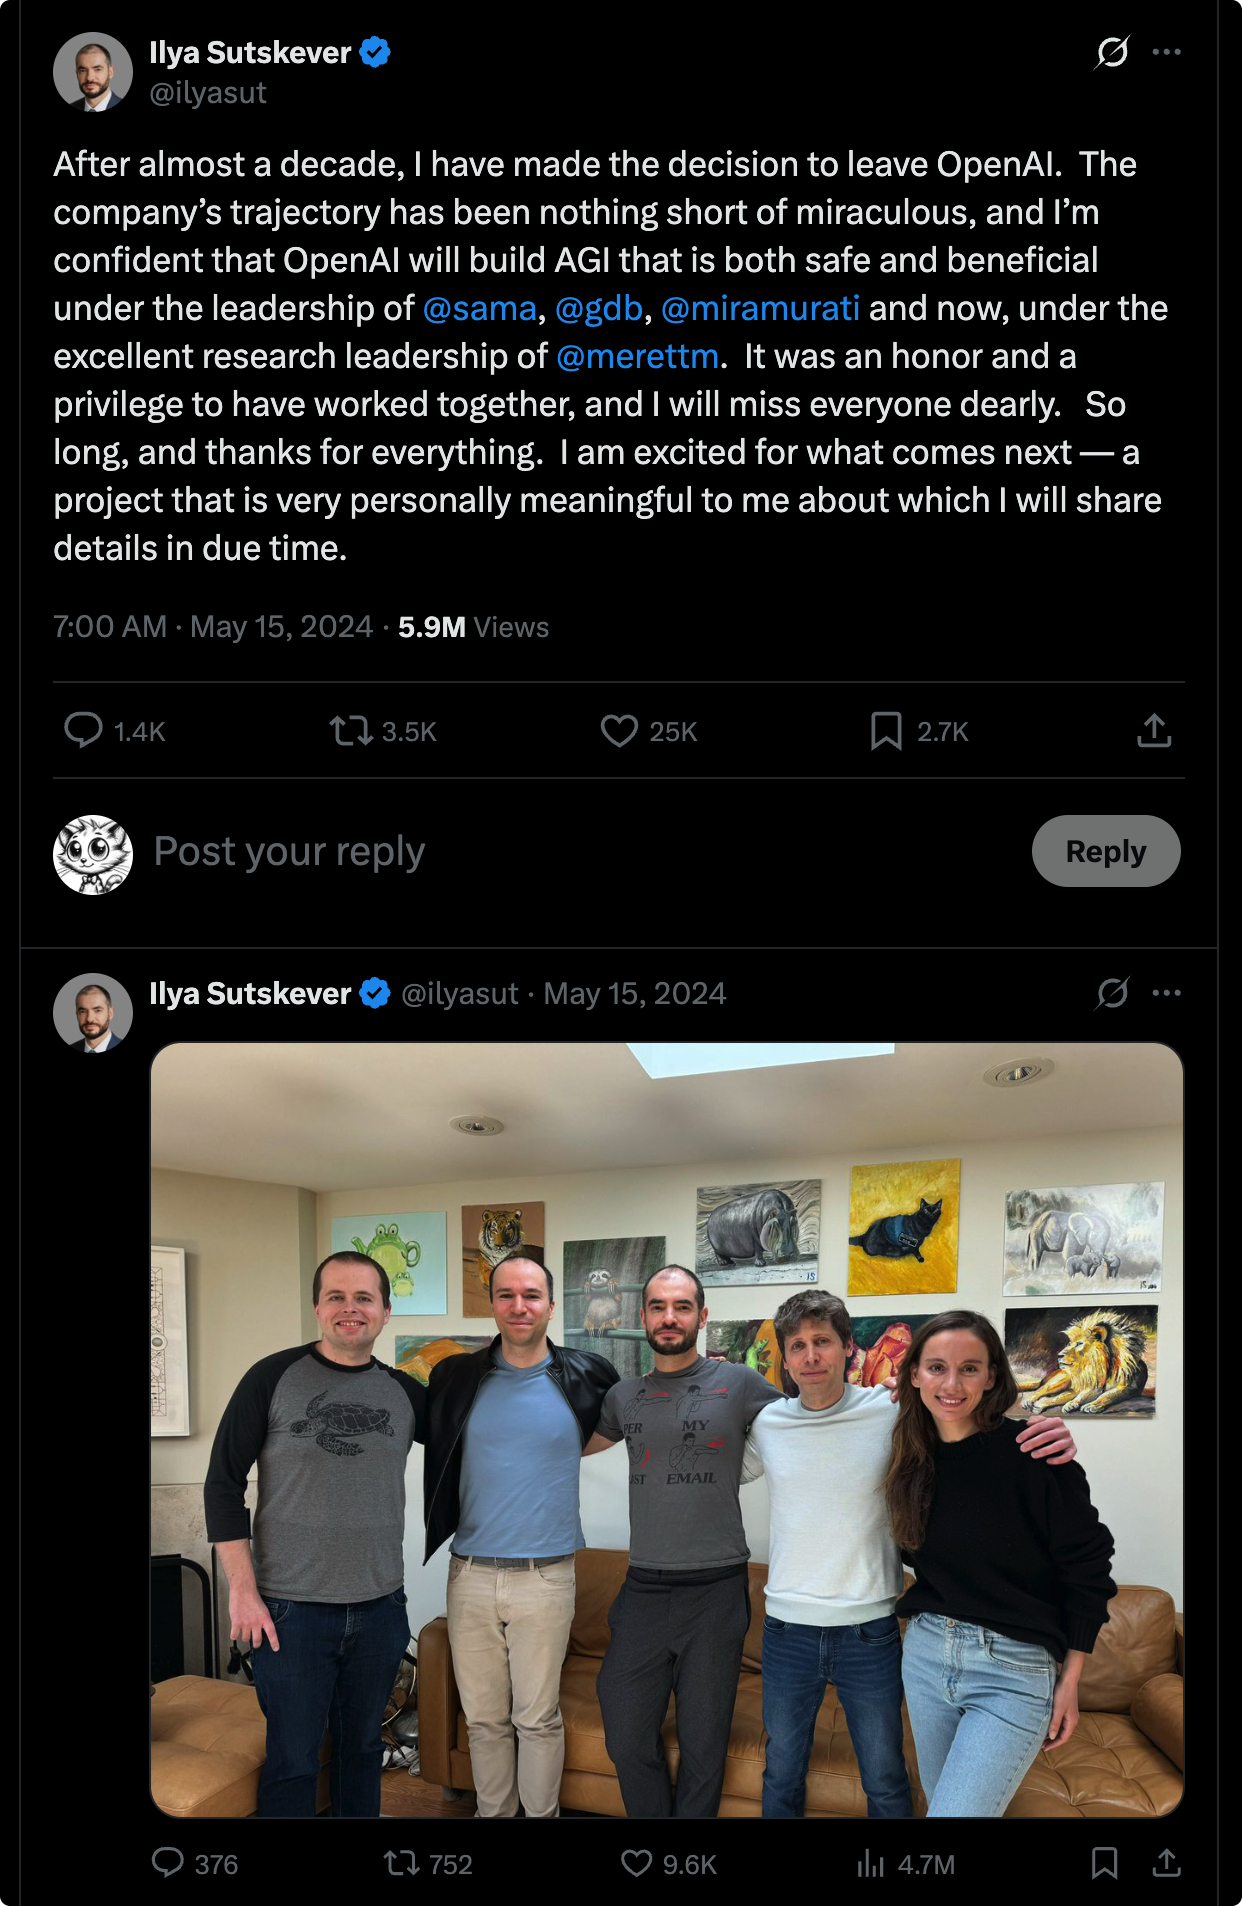
Task: Open the group photo in second post
Action: (667, 1429)
